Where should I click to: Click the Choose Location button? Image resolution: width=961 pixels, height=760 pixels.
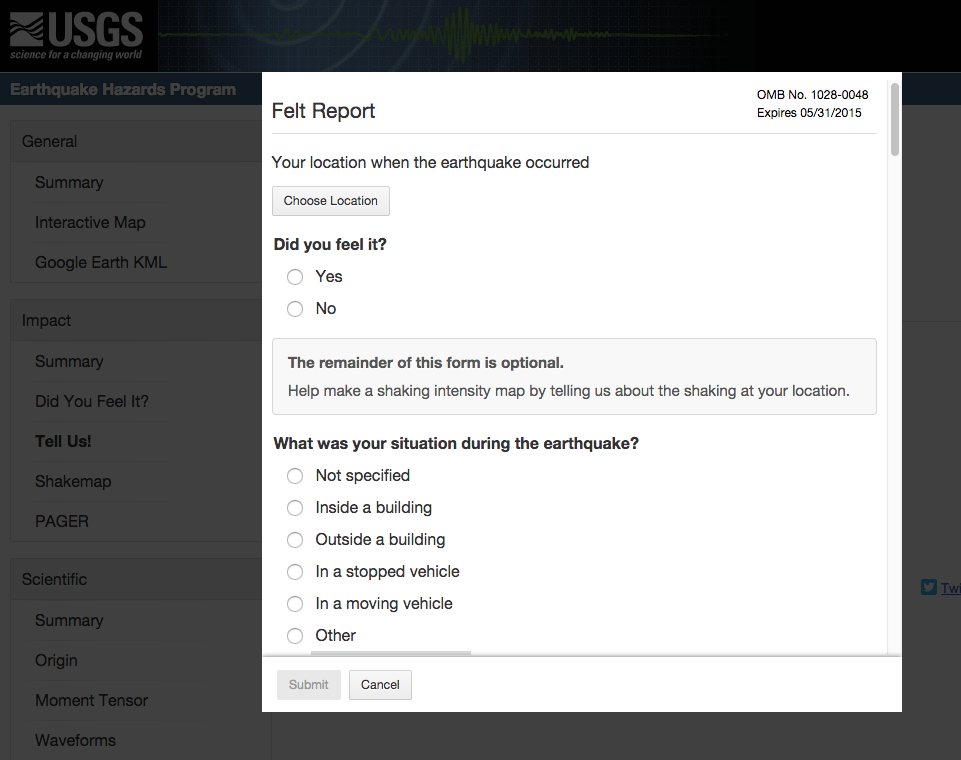331,201
